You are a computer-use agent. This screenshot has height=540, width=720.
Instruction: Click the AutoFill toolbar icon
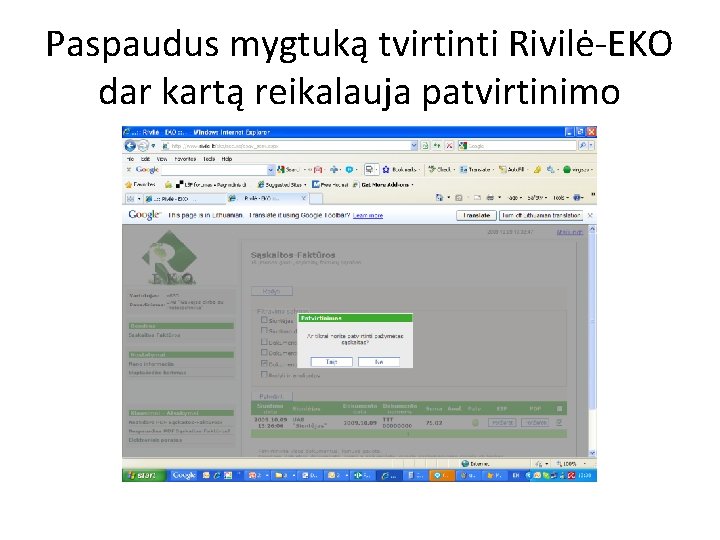(512, 169)
